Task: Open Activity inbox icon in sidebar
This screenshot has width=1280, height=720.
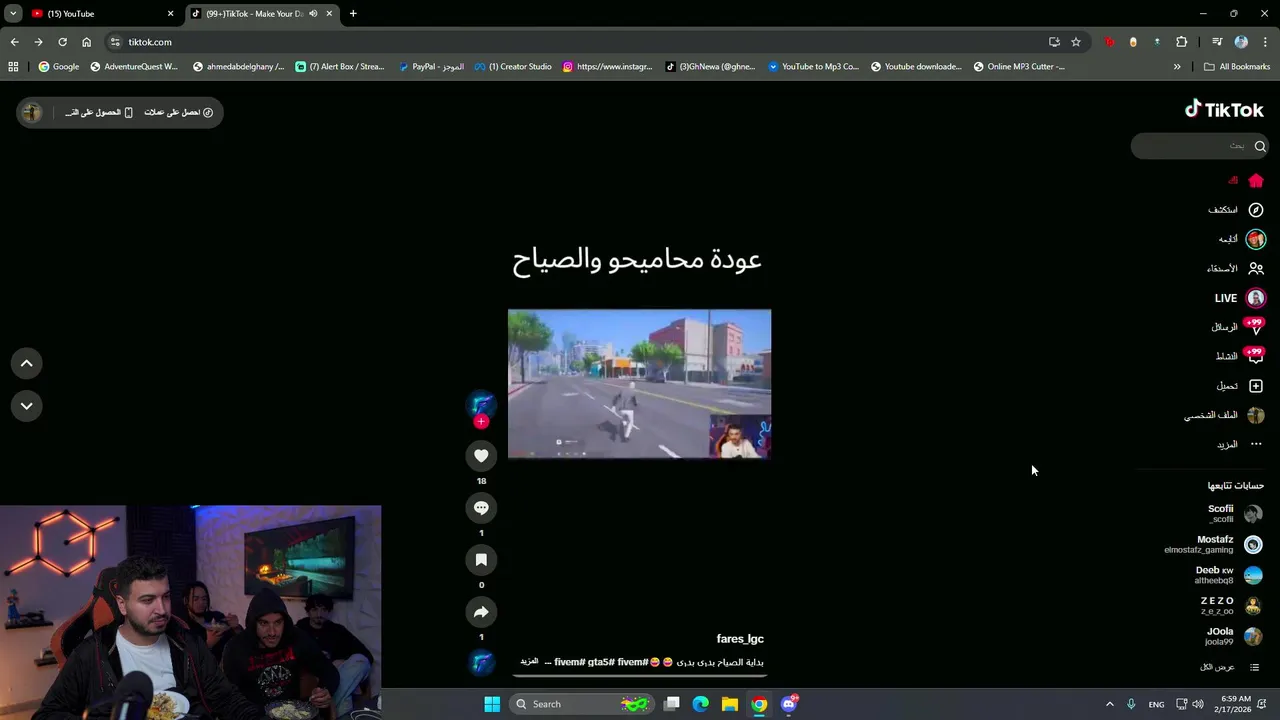Action: [x=1254, y=356]
